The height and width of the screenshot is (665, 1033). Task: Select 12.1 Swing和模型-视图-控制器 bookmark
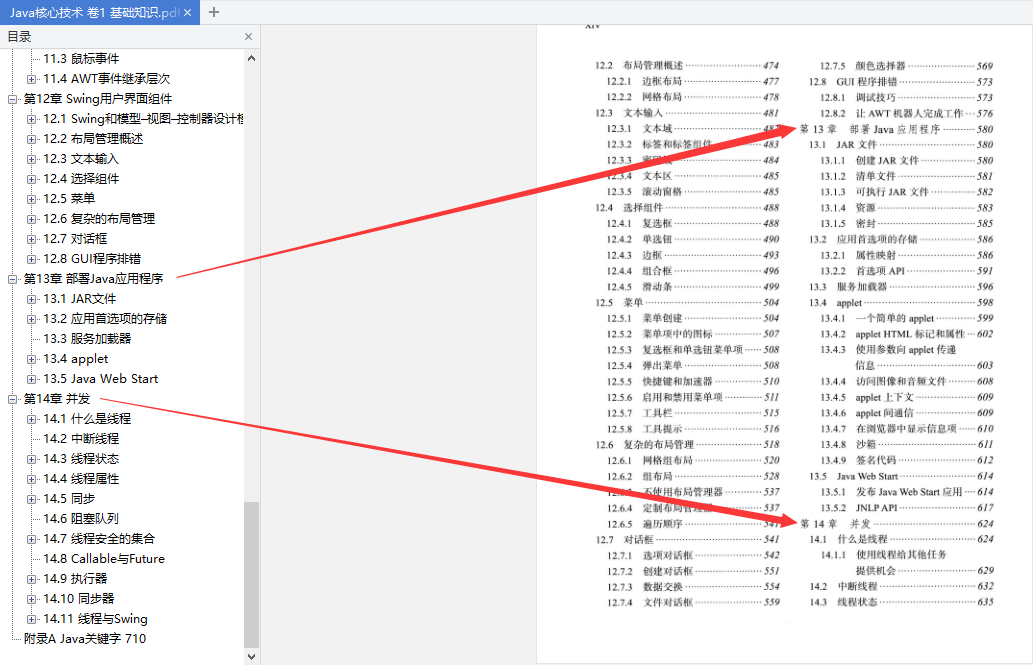tap(143, 119)
